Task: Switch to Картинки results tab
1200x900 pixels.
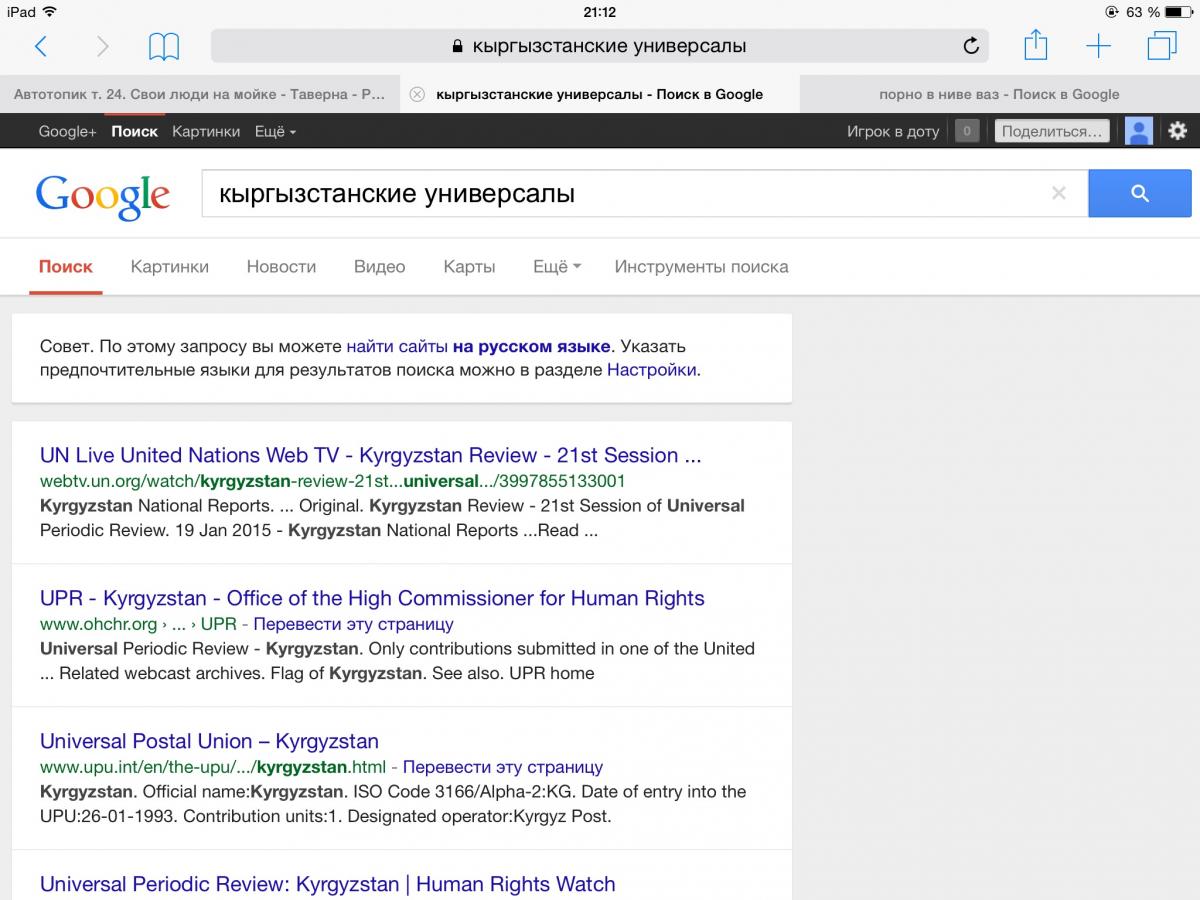Action: [170, 267]
